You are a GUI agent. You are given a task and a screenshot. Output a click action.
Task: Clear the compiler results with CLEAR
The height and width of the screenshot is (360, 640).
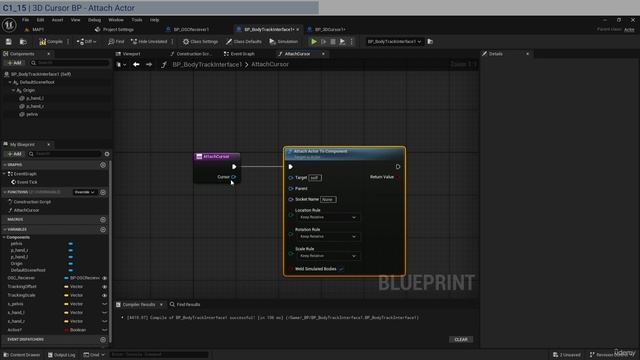click(461, 340)
